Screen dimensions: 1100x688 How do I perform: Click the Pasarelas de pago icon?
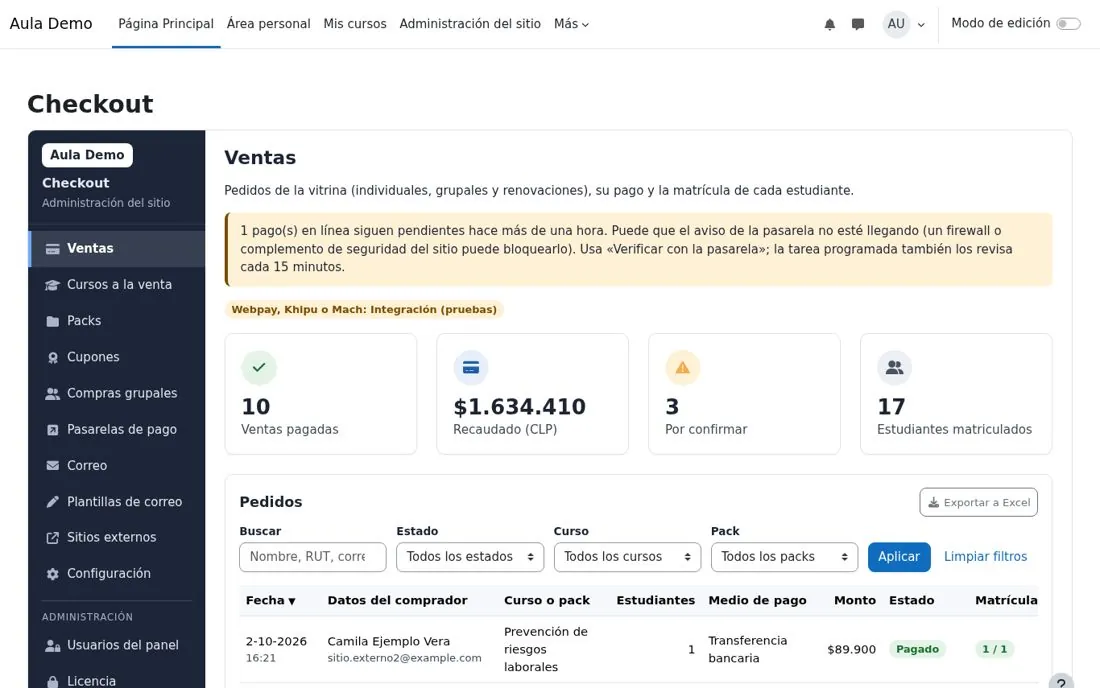tap(53, 430)
